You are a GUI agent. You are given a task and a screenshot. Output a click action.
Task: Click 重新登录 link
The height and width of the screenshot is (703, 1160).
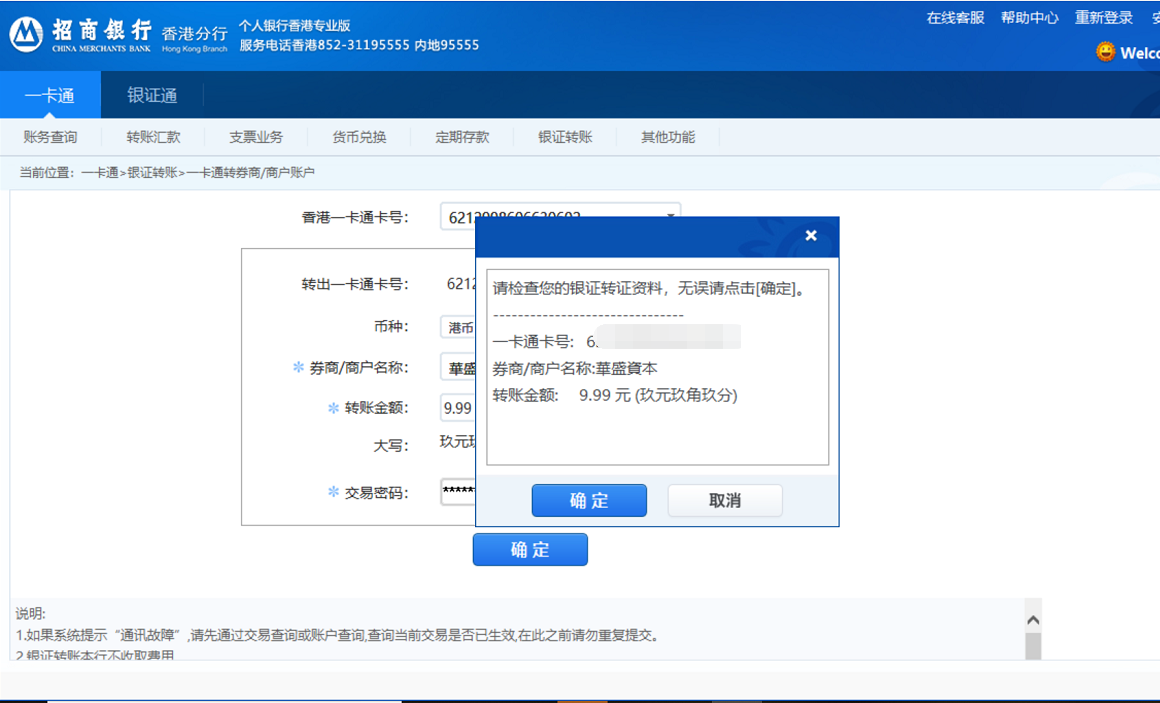1104,18
